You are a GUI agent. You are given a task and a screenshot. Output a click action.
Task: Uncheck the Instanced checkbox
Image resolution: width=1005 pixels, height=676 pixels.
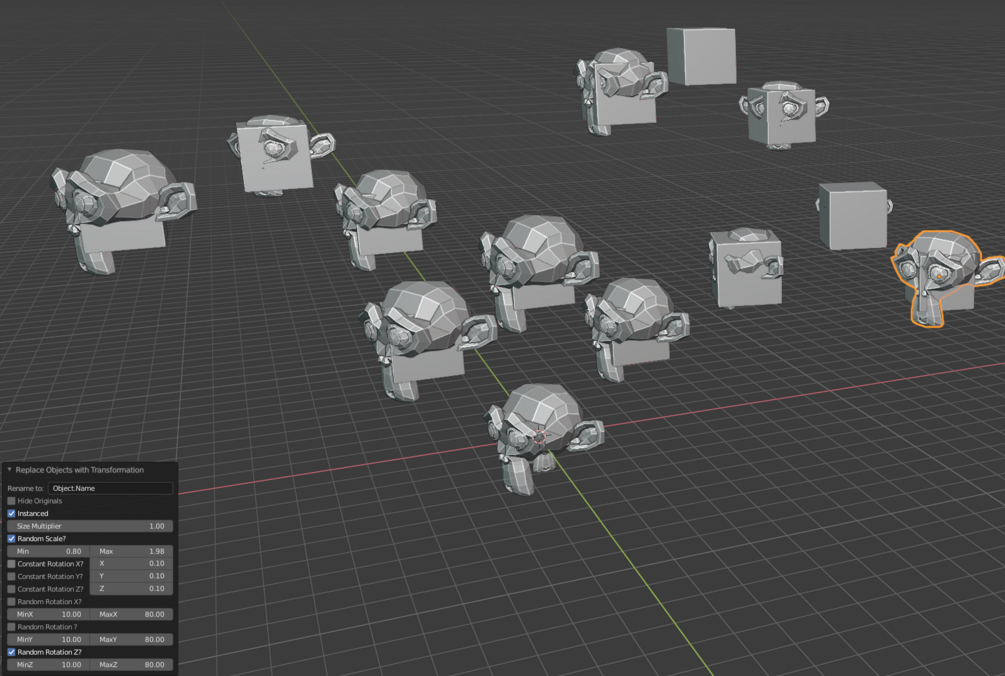point(12,513)
